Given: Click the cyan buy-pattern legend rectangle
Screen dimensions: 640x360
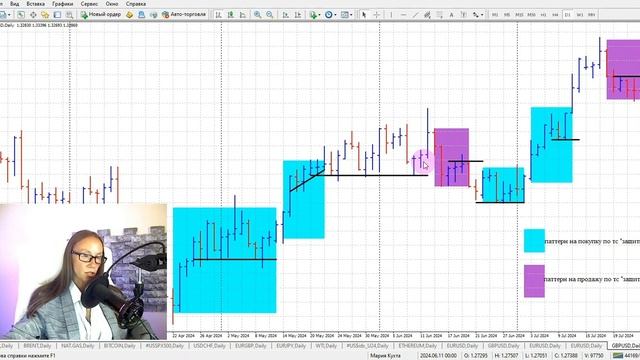Looking at the screenshot, I should (x=534, y=240).
